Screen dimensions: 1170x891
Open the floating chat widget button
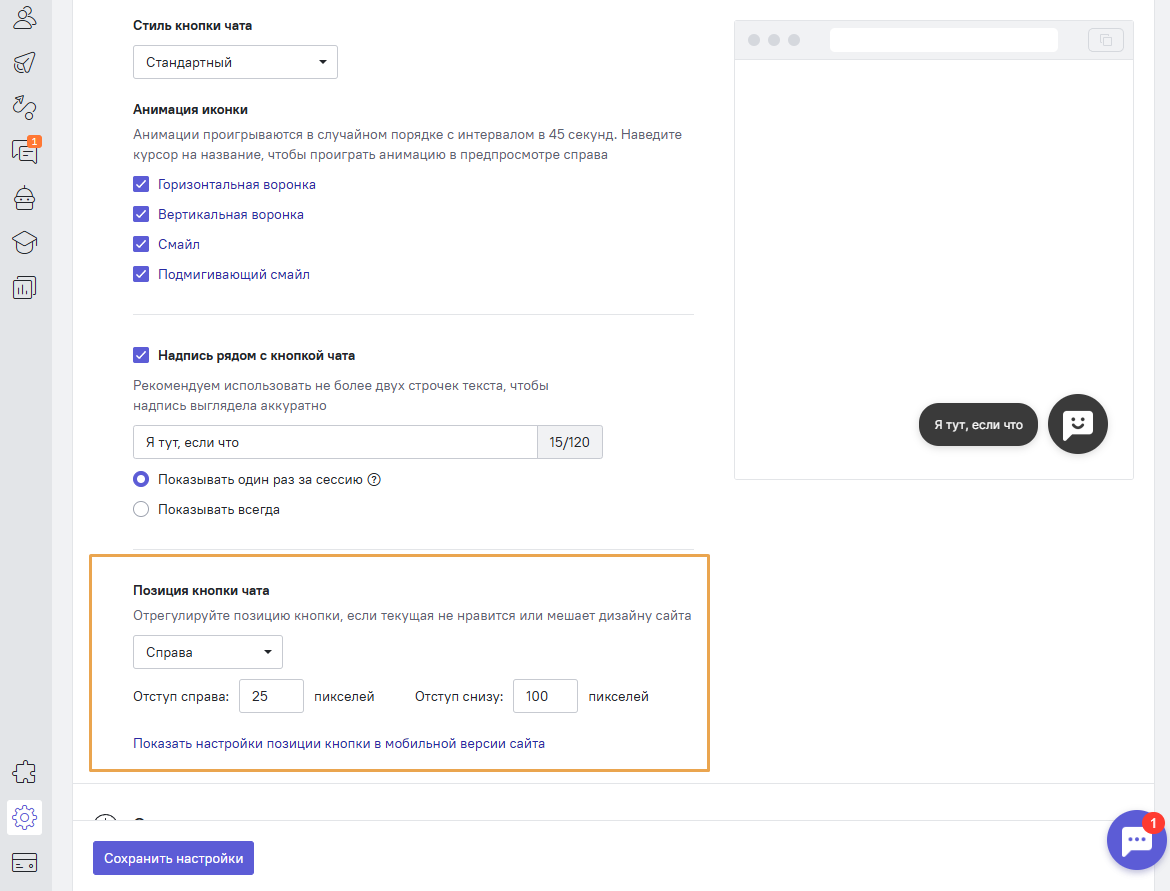(x=1137, y=840)
